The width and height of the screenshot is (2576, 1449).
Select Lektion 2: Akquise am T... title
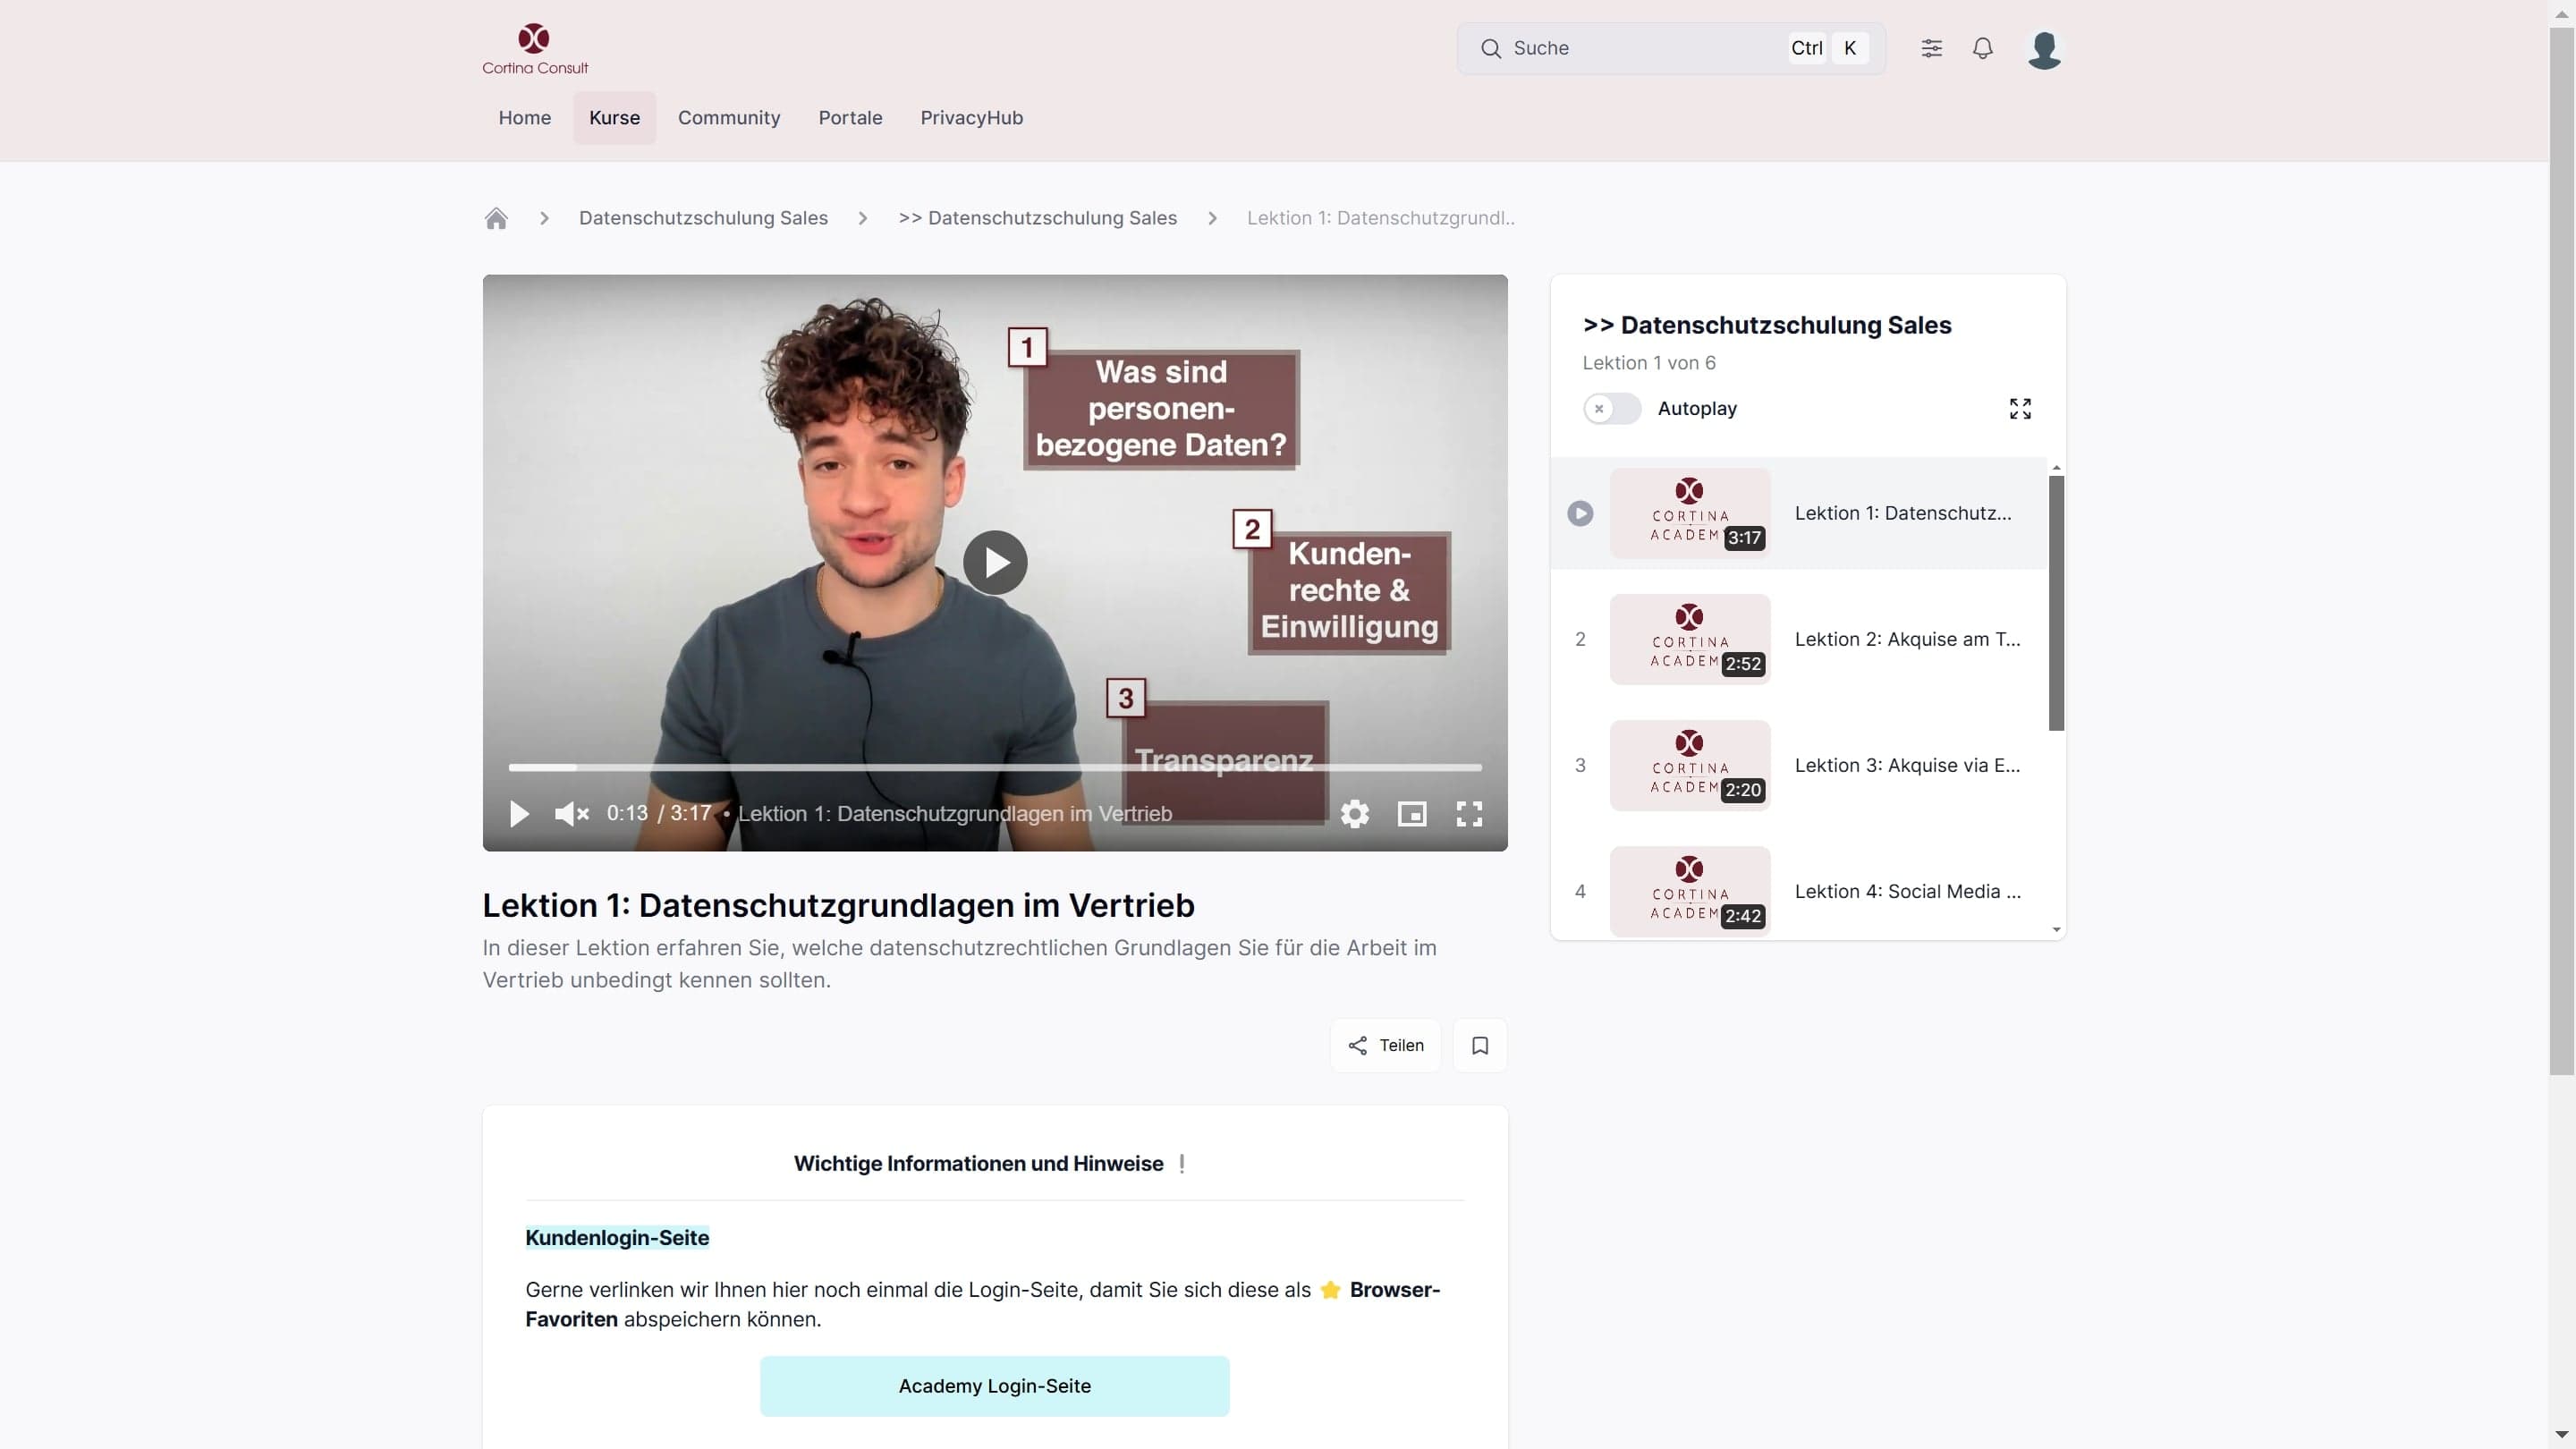tap(1907, 639)
